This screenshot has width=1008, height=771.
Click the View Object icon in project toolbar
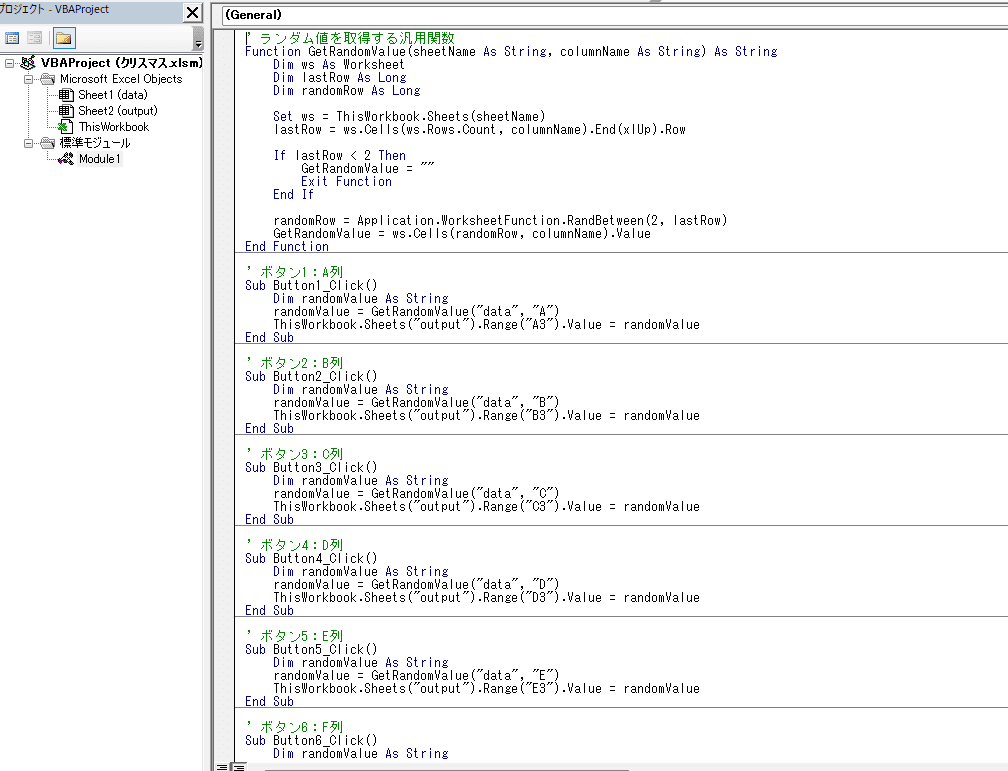click(35, 39)
